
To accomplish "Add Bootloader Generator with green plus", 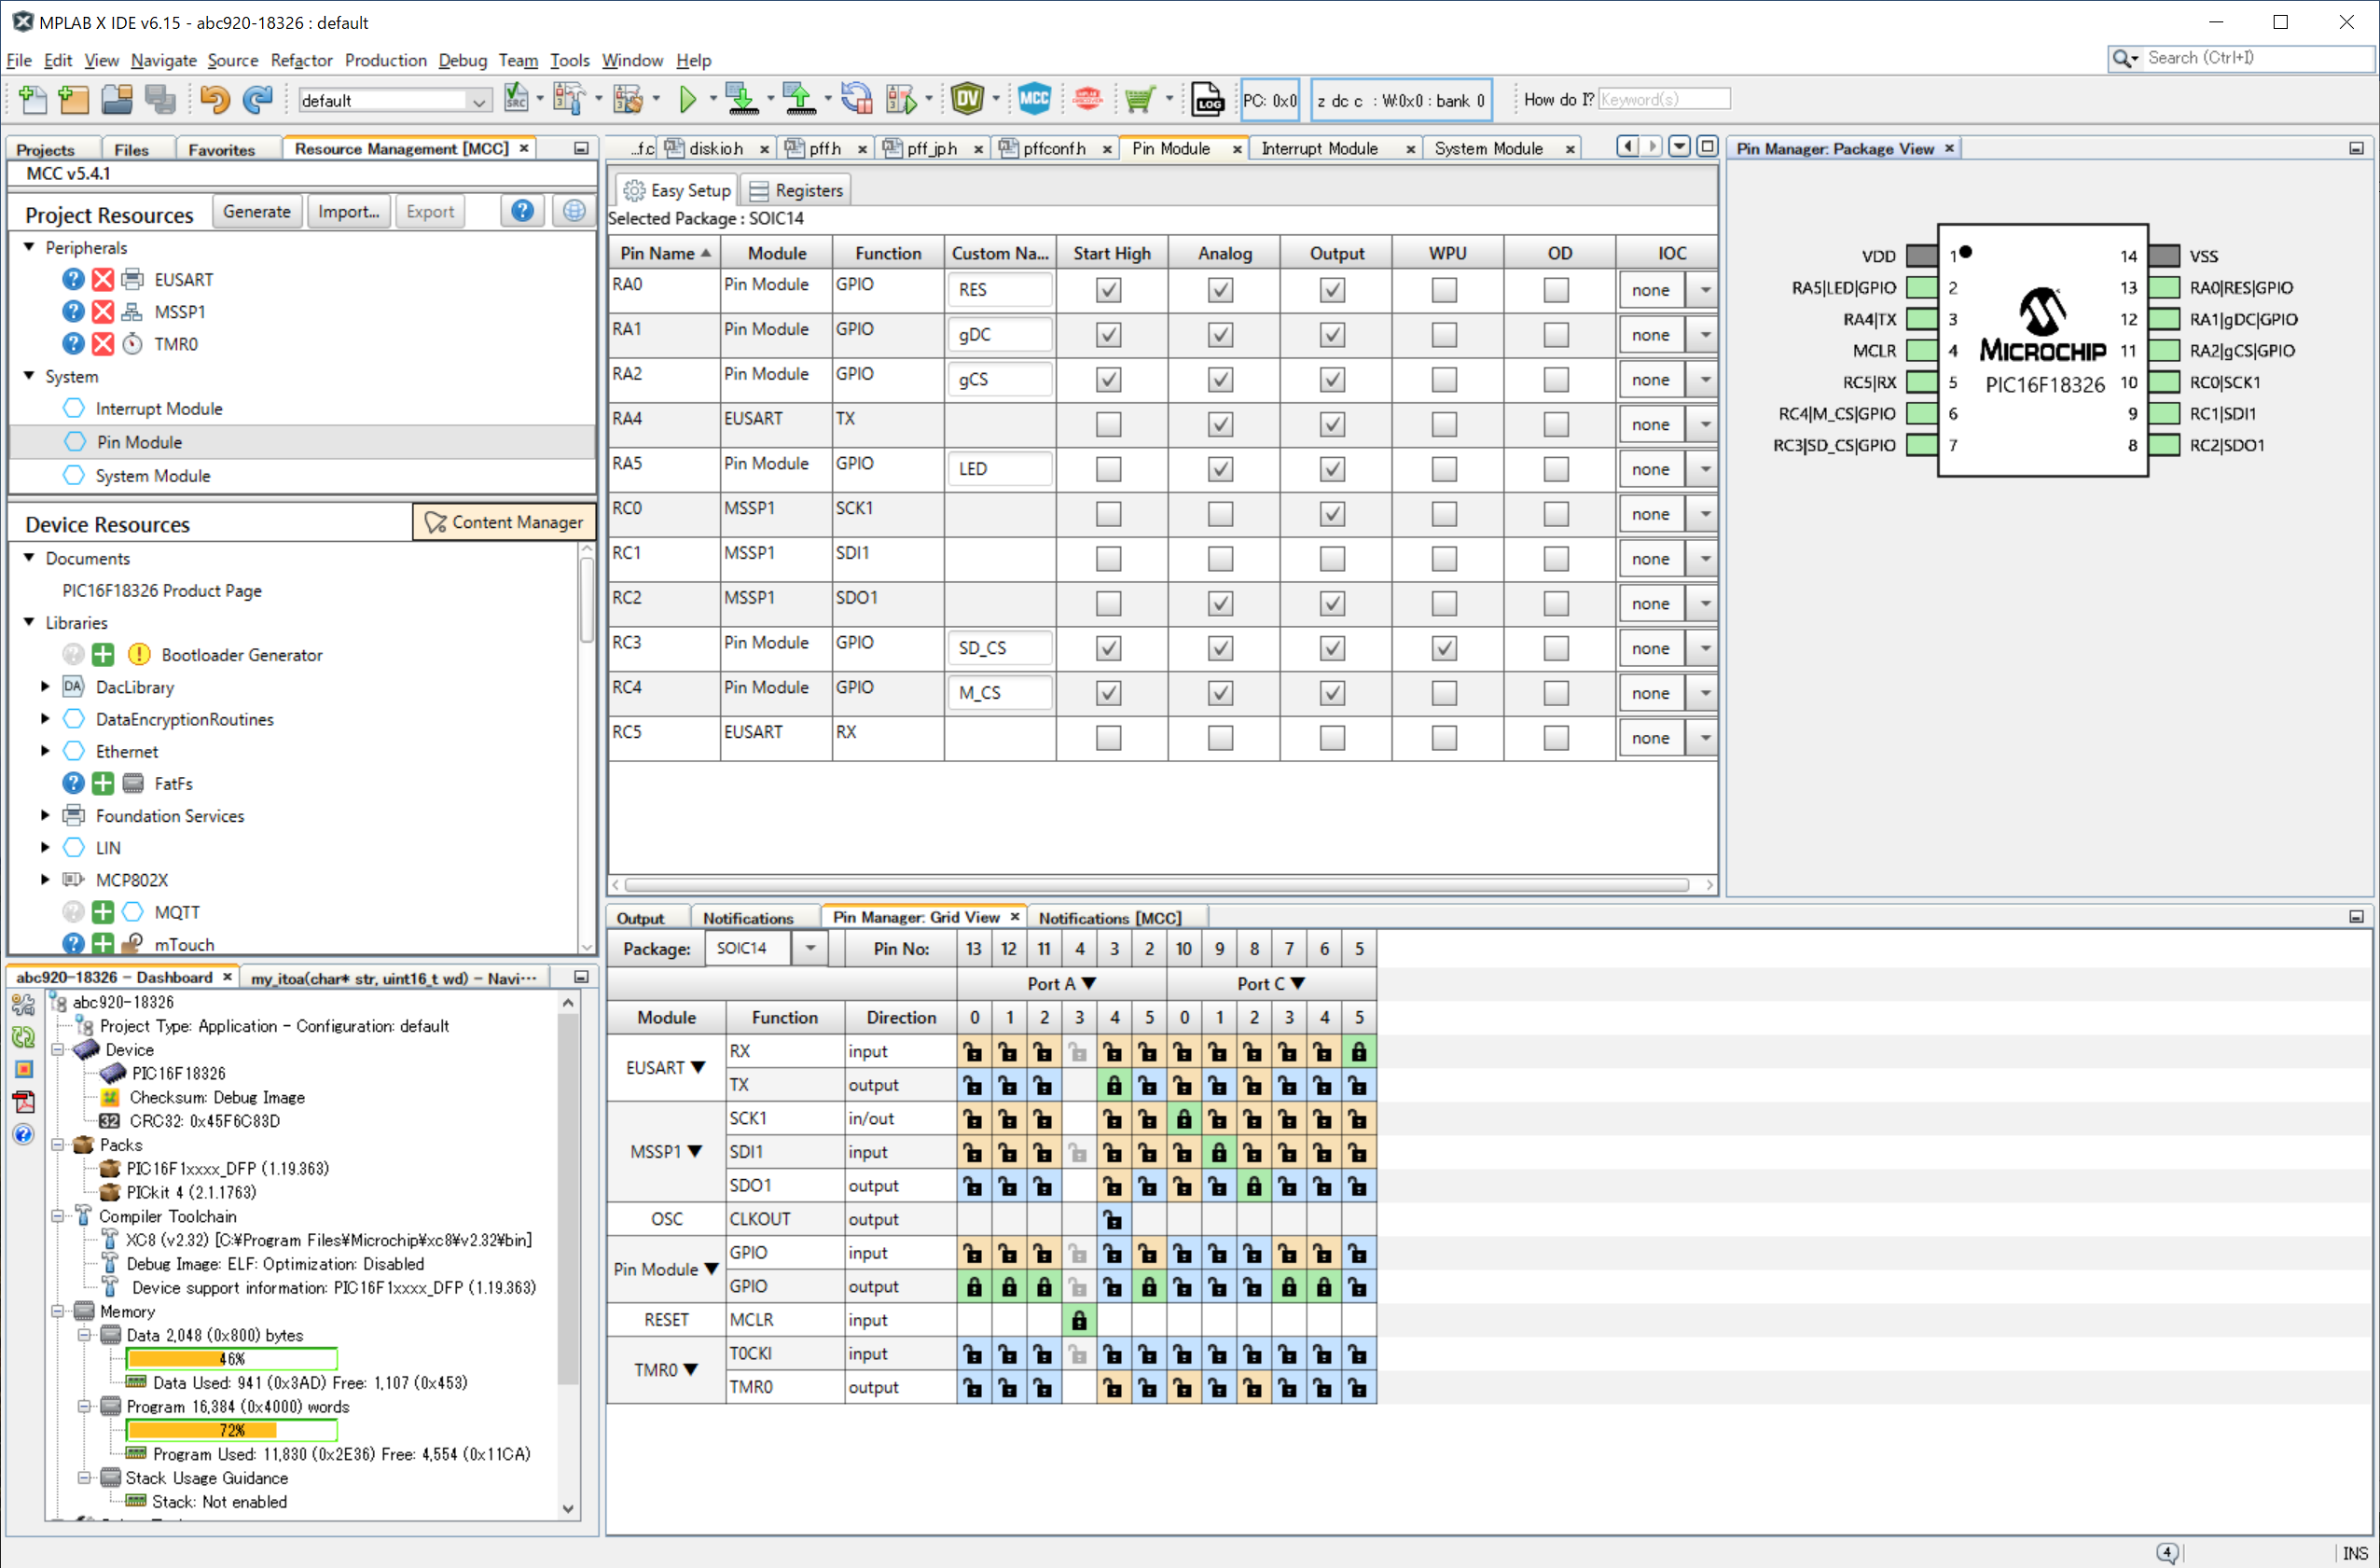I will tap(103, 655).
